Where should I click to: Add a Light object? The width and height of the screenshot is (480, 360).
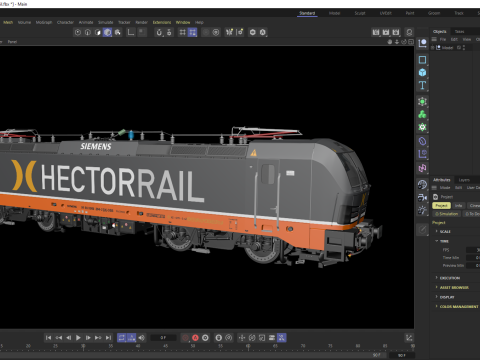point(422,210)
